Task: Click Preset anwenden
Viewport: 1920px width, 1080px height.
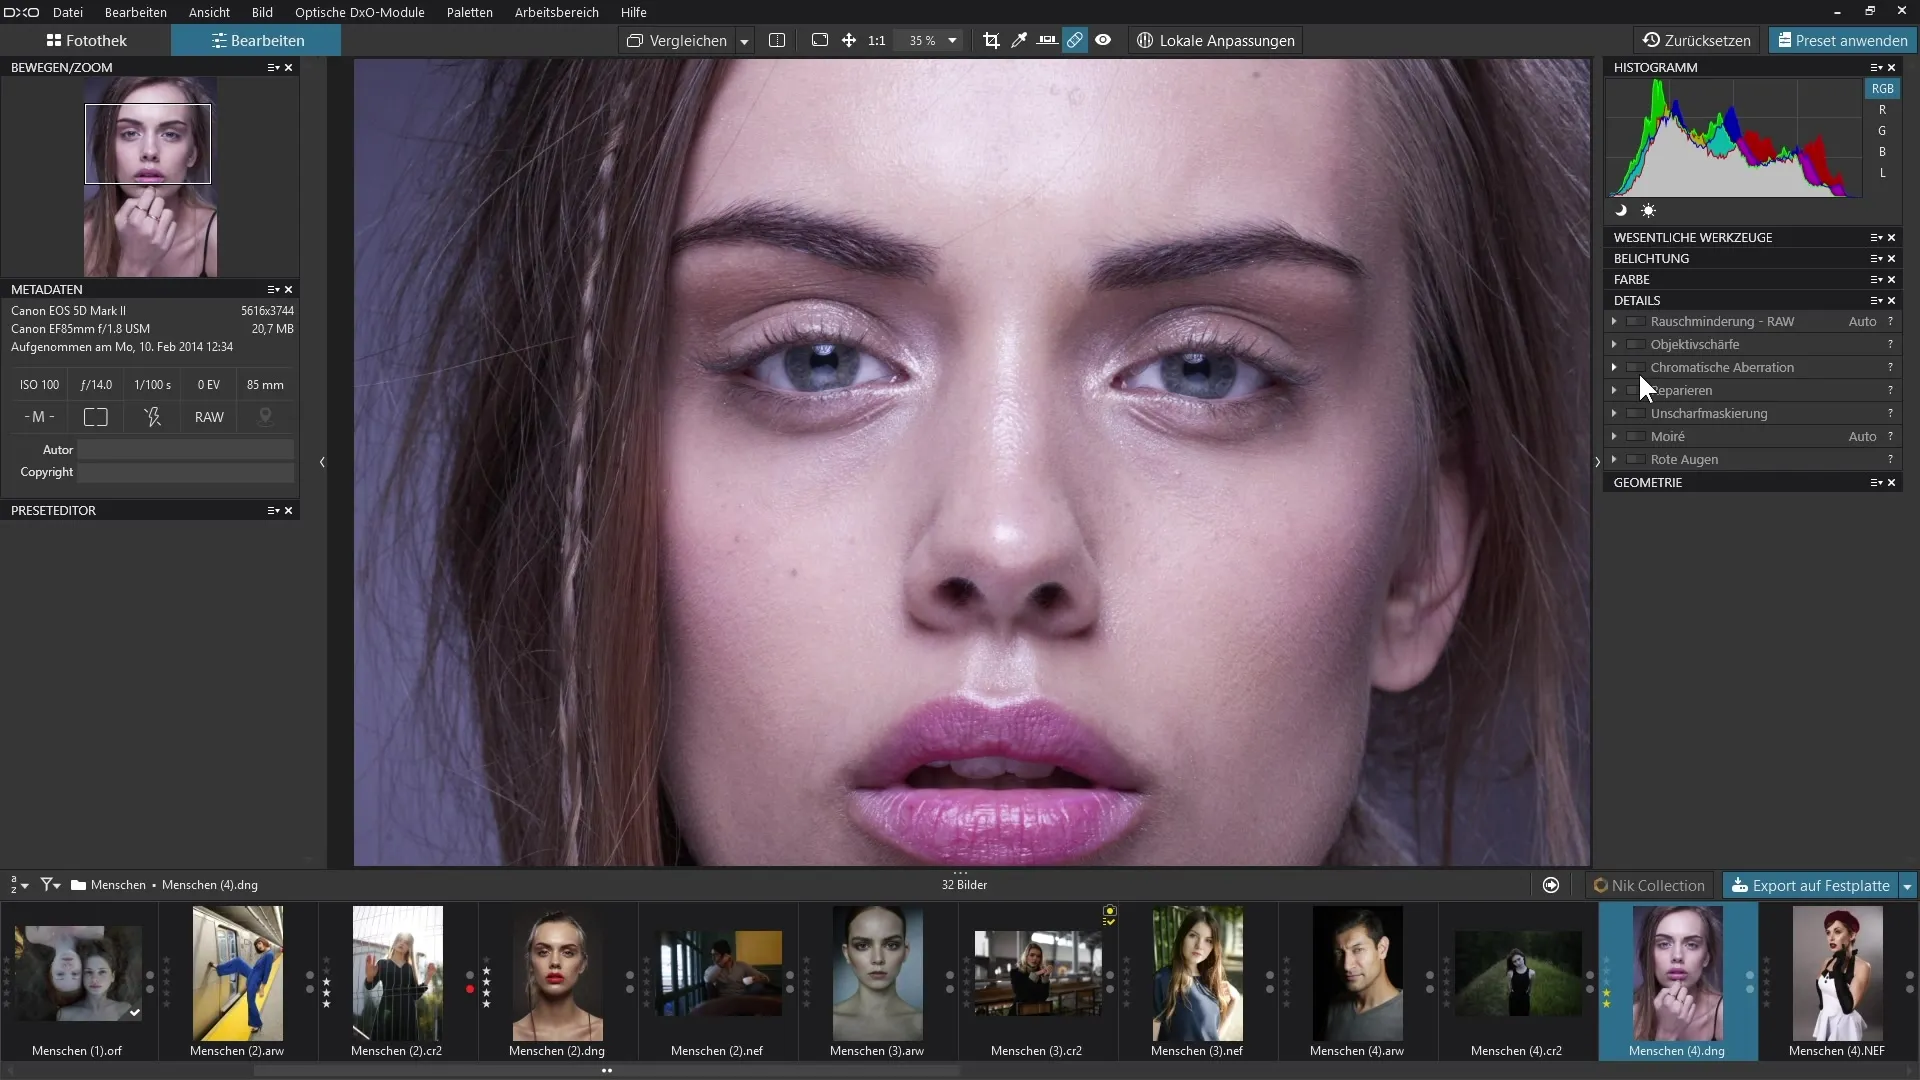Action: coord(1842,41)
